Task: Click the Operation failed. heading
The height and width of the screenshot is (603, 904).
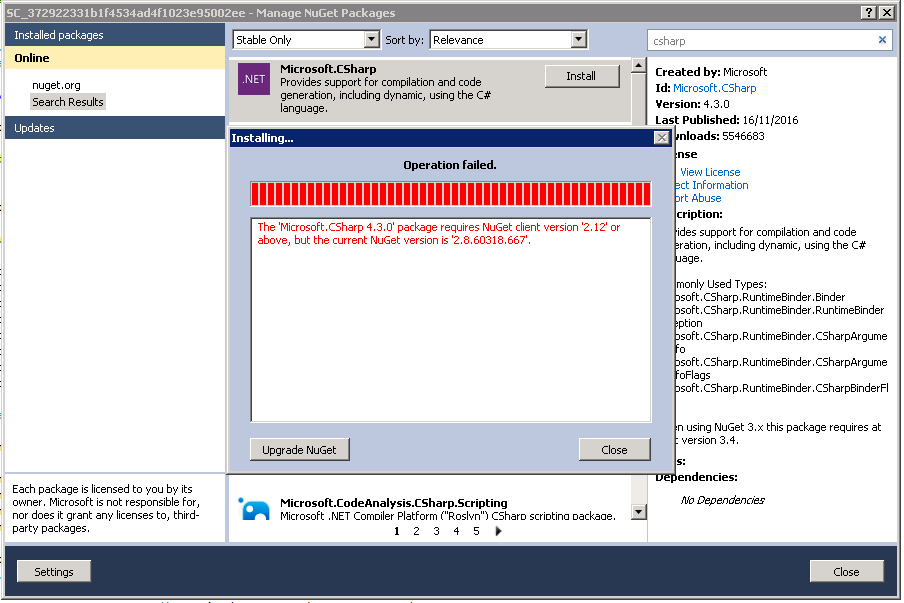Action: pyautogui.click(x=450, y=165)
